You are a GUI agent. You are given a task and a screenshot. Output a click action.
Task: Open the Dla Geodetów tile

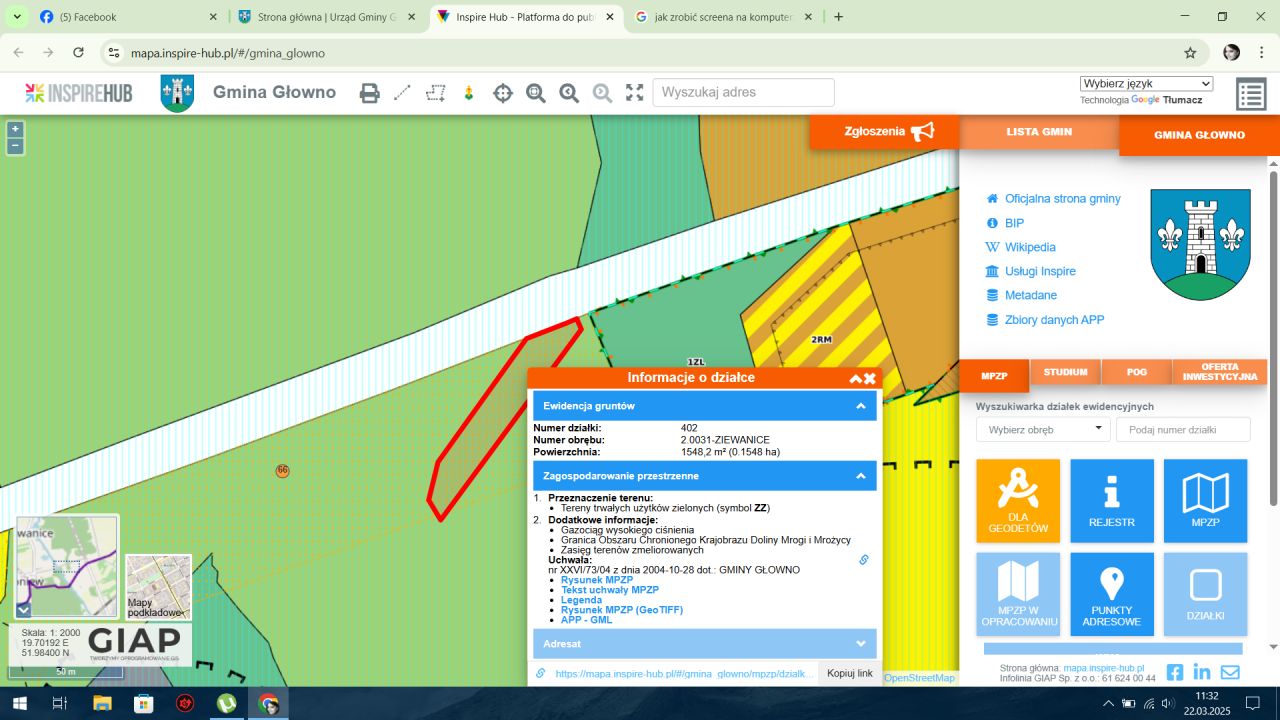(1018, 501)
